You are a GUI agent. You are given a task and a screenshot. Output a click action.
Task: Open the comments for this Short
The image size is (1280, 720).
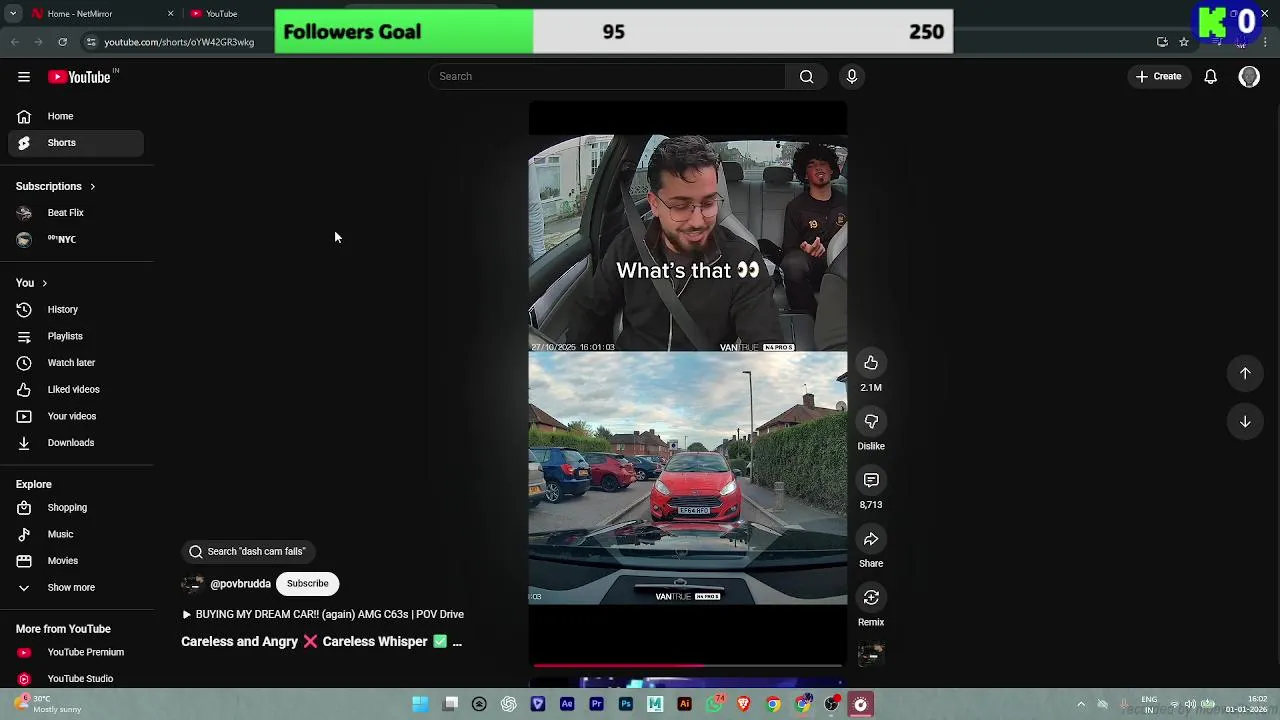pos(871,481)
